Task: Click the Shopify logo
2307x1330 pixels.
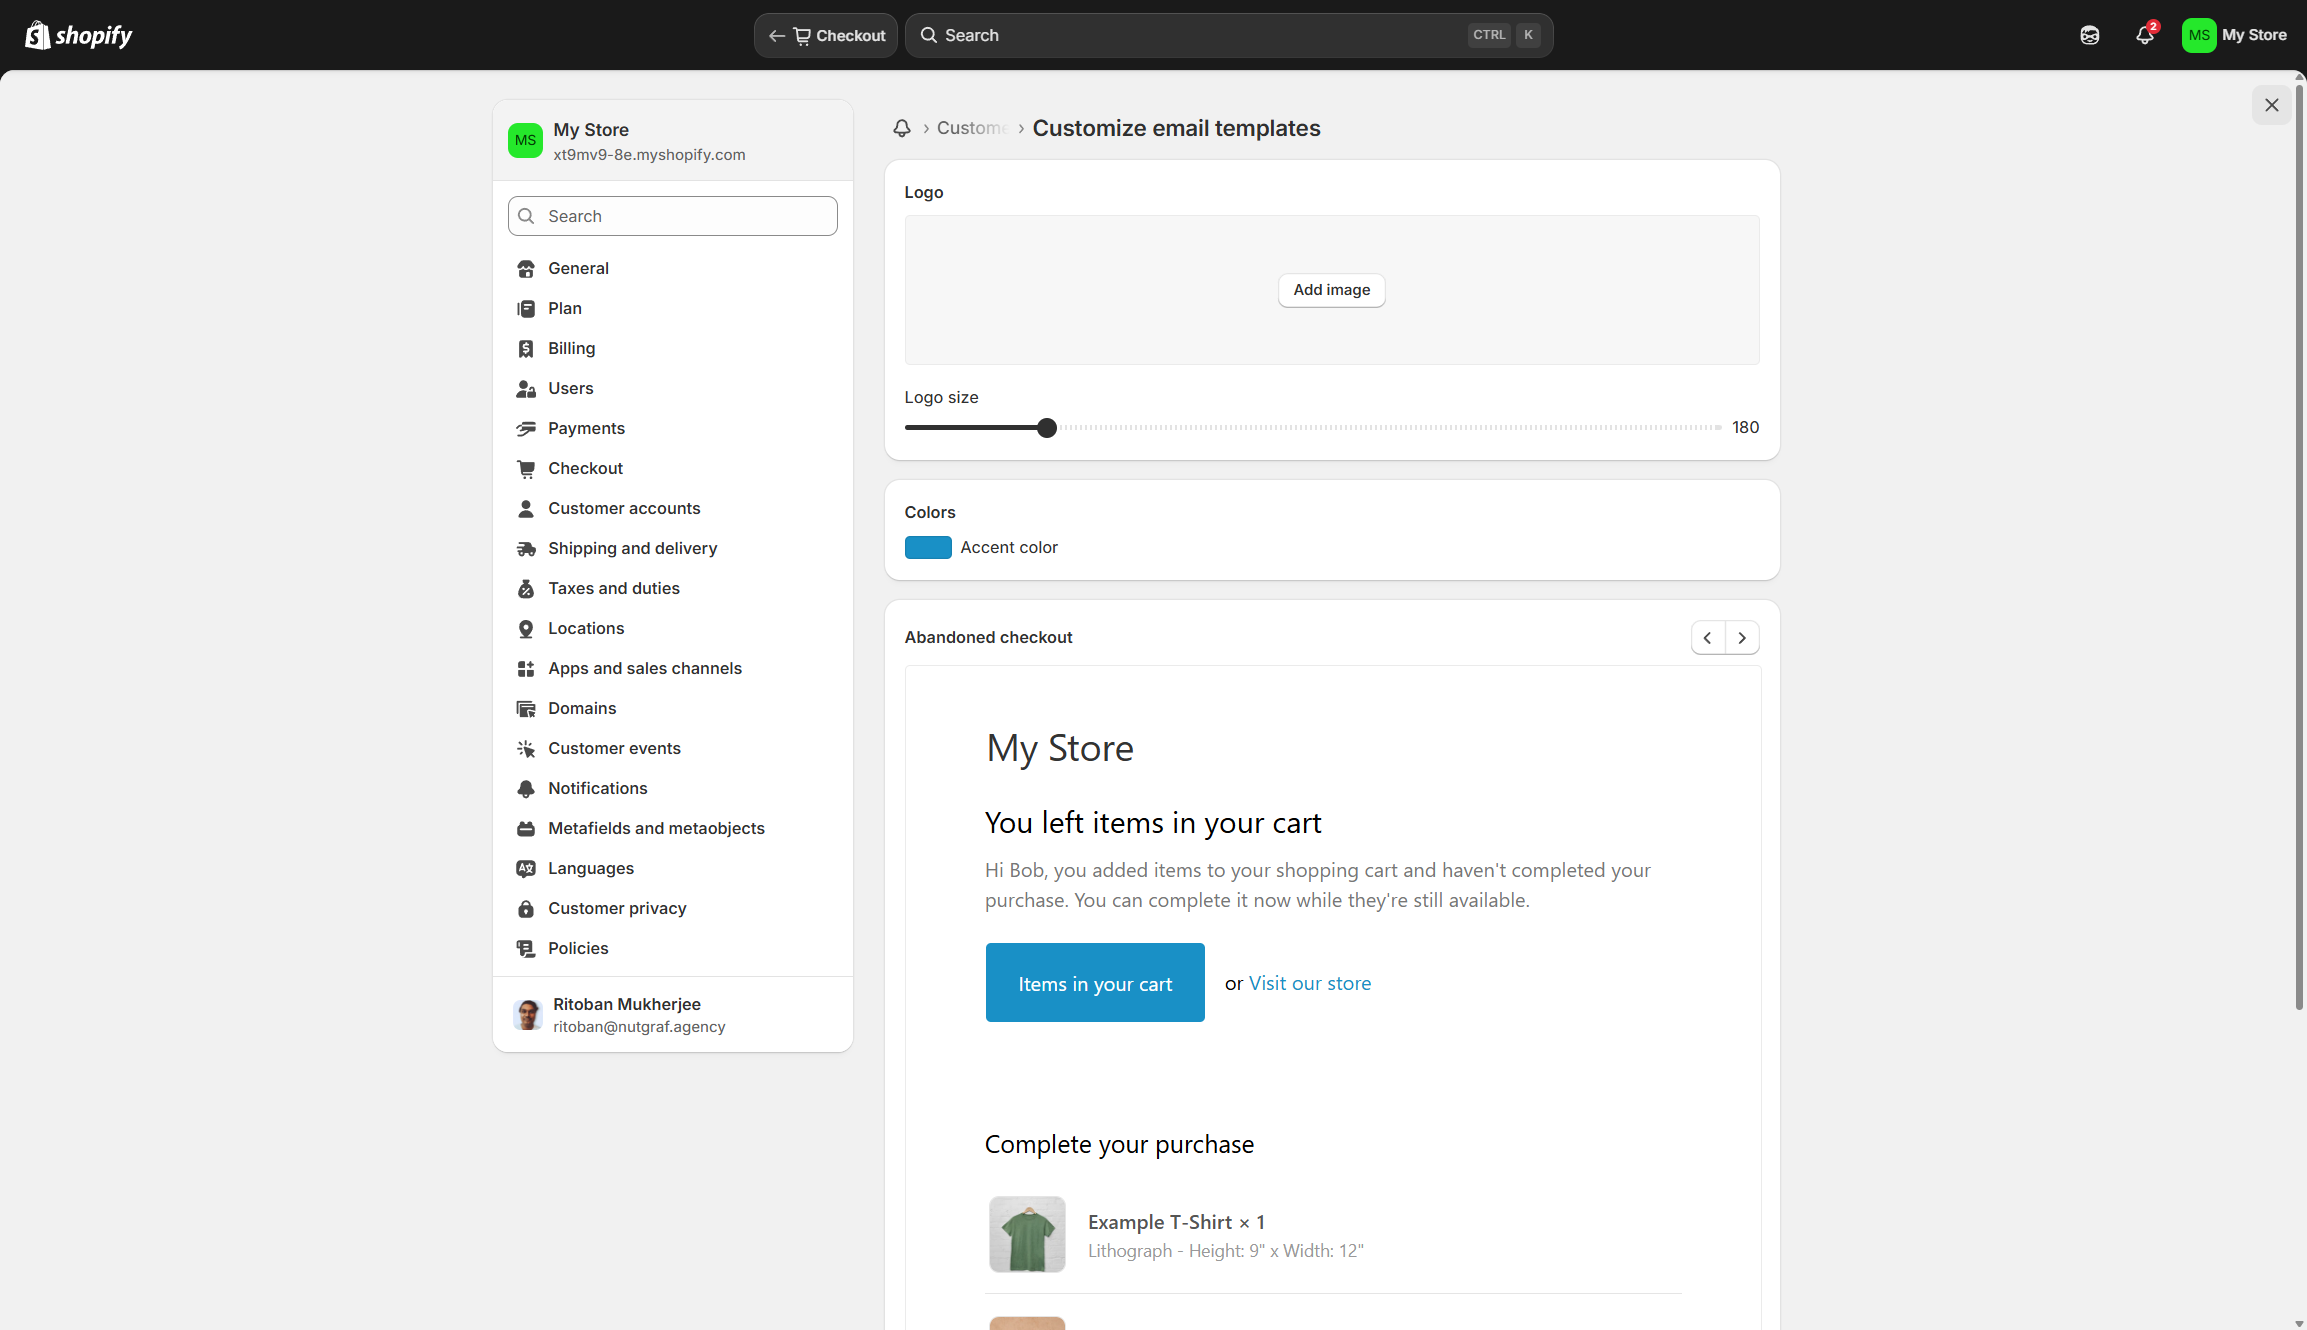Action: click(78, 35)
